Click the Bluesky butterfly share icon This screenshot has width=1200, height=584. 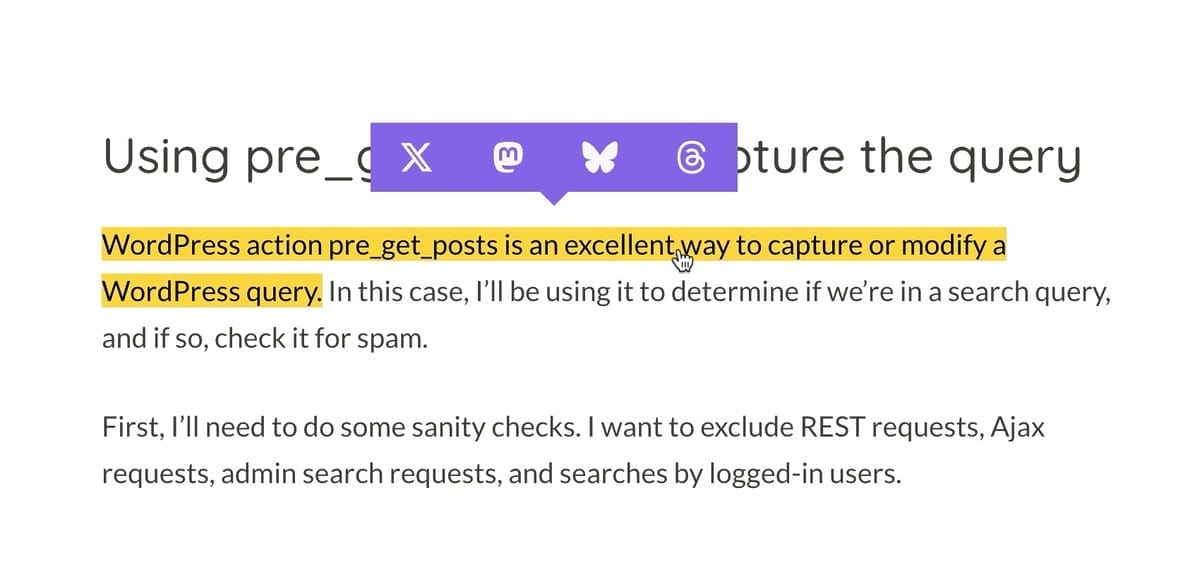598,157
